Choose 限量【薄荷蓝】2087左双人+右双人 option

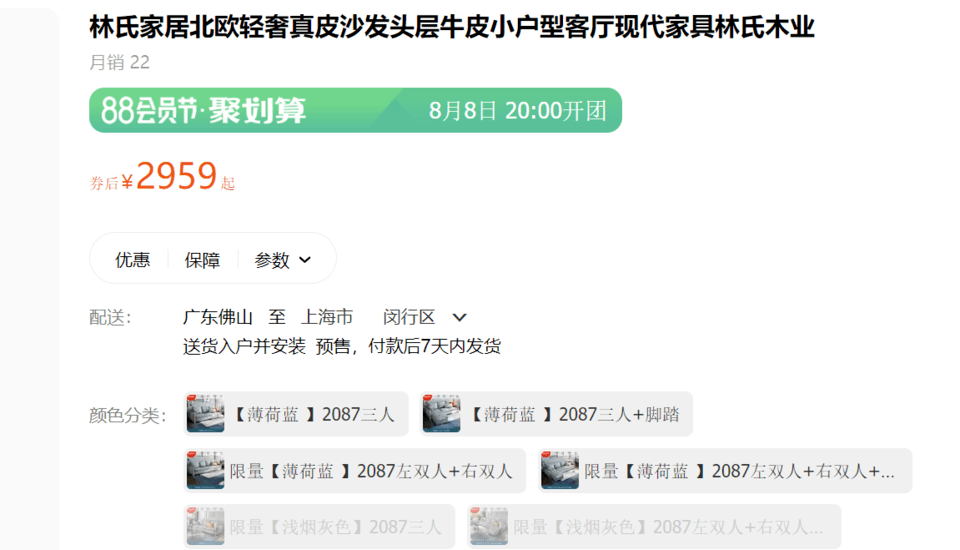click(354, 471)
